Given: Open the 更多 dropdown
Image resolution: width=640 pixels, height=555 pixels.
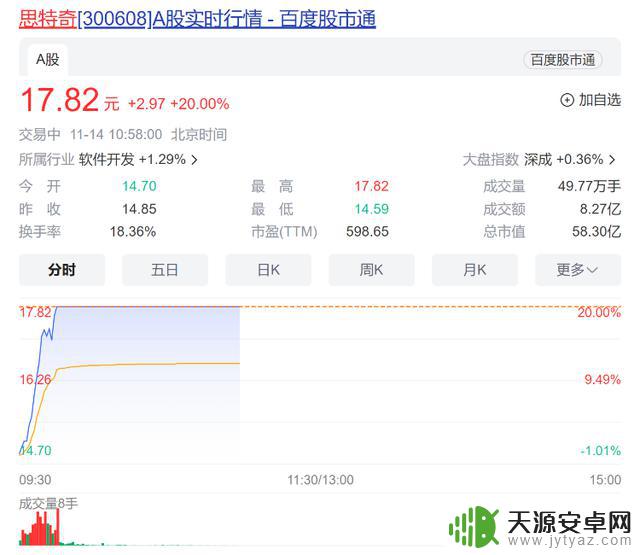Looking at the screenshot, I should point(578,270).
